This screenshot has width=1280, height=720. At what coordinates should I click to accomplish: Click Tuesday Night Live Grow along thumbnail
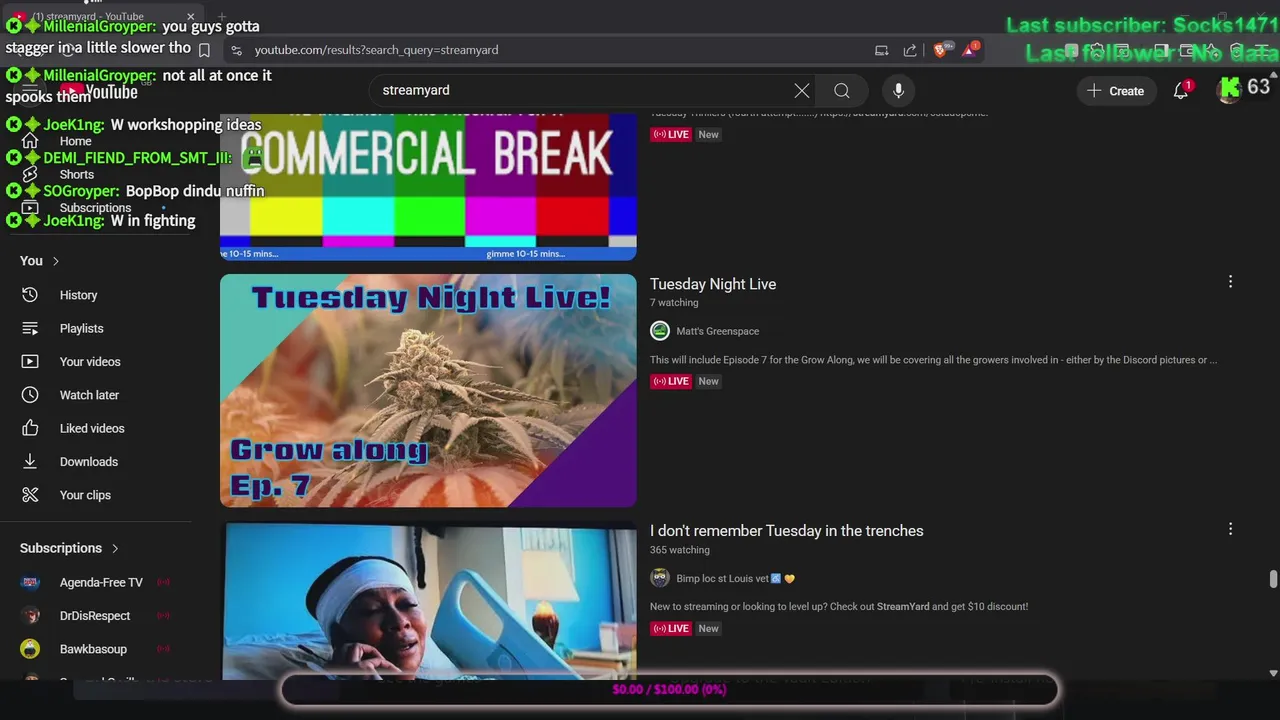(x=428, y=390)
